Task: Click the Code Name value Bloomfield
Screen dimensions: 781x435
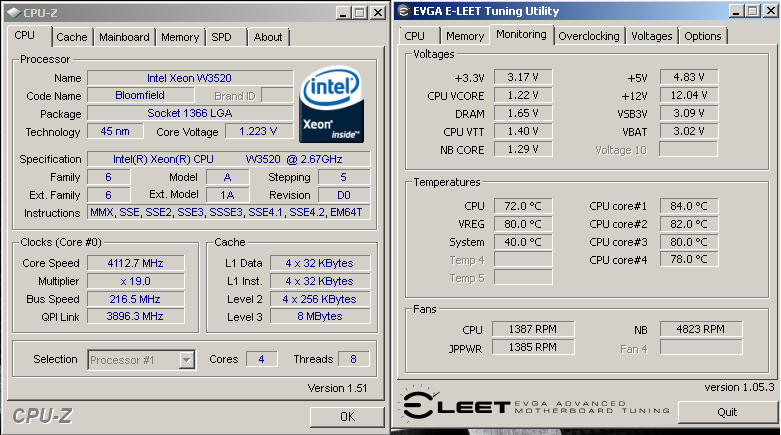Action: [140, 95]
